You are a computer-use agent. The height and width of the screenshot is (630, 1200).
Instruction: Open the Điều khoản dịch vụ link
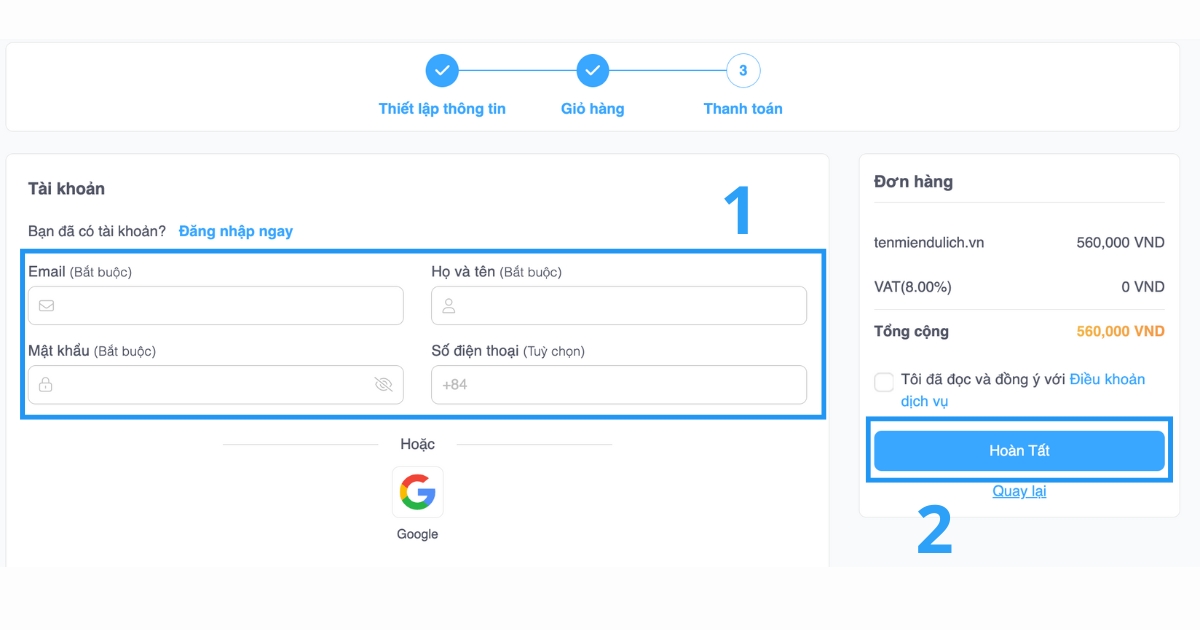1107,380
